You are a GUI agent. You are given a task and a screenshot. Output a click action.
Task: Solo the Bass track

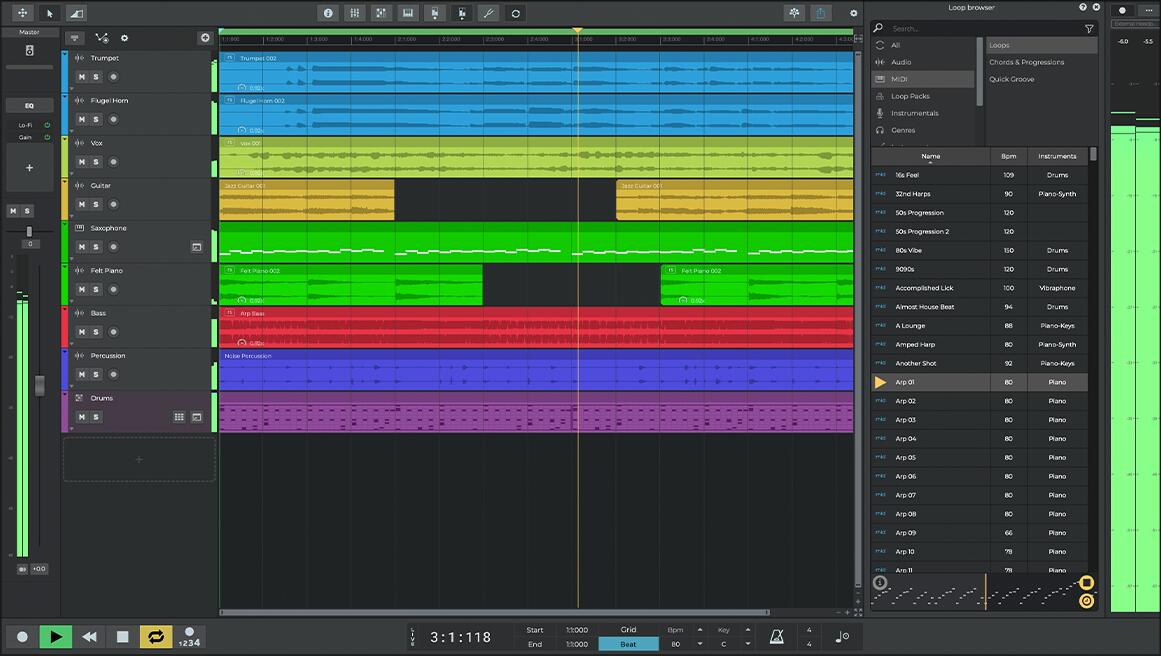tap(95, 331)
